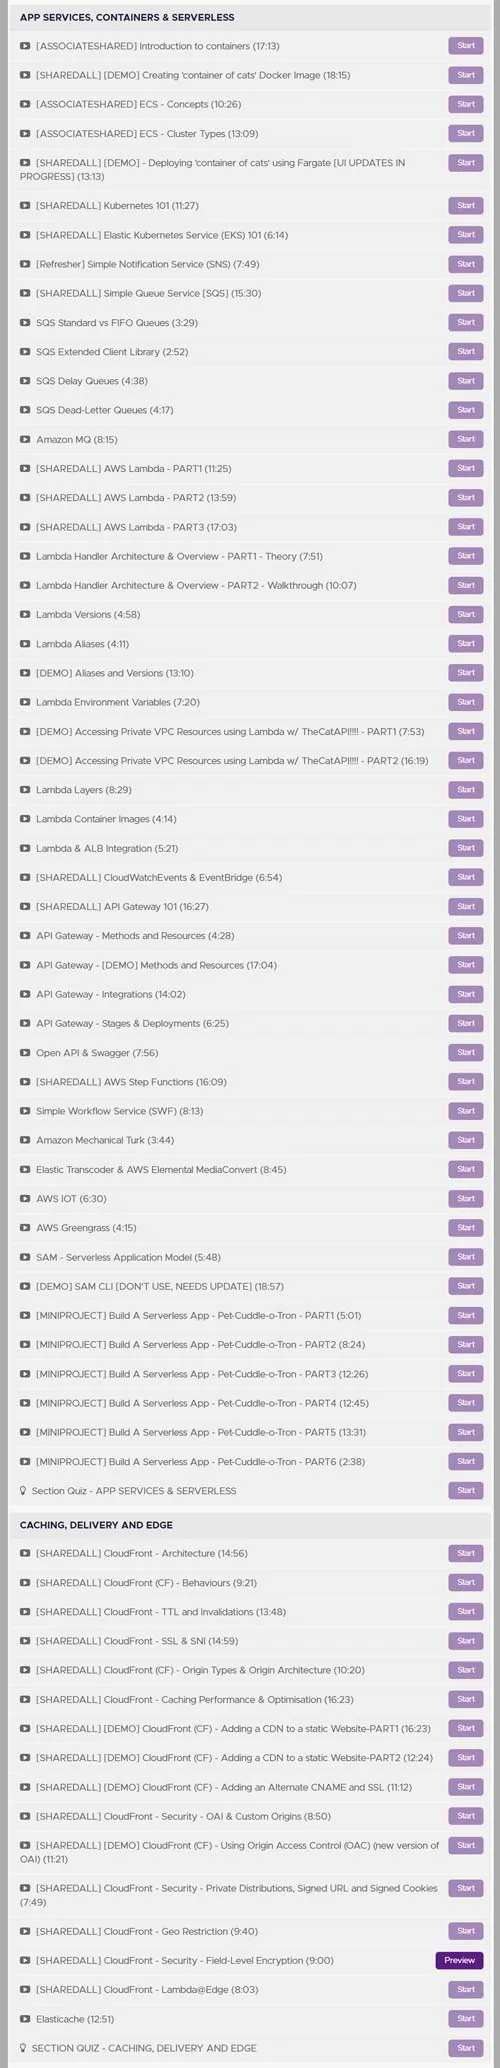Click video icon beside Kubernetes 101 lesson
The image size is (500, 2068).
coord(25,205)
